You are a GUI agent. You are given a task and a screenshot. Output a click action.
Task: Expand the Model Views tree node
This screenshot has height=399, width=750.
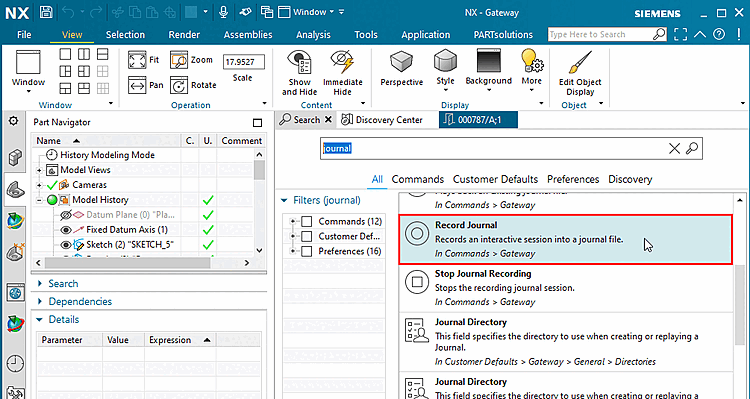(39, 170)
